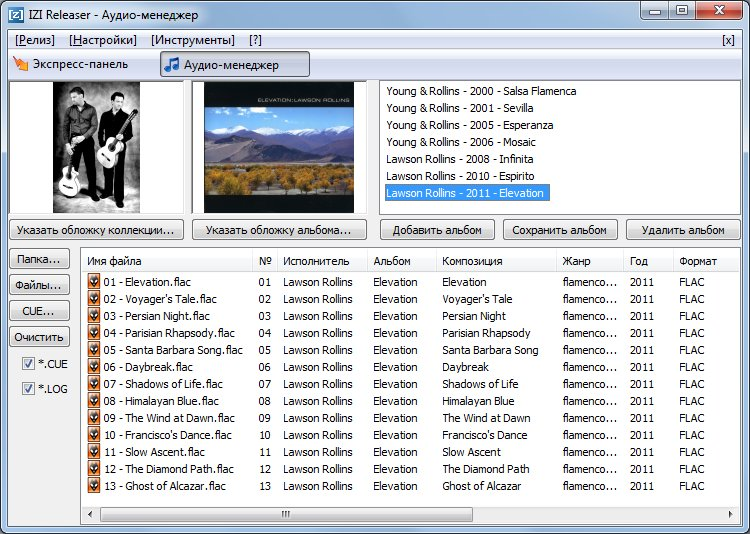Switch to the Экспресс-панель tab
750x534 pixels.
click(70, 64)
